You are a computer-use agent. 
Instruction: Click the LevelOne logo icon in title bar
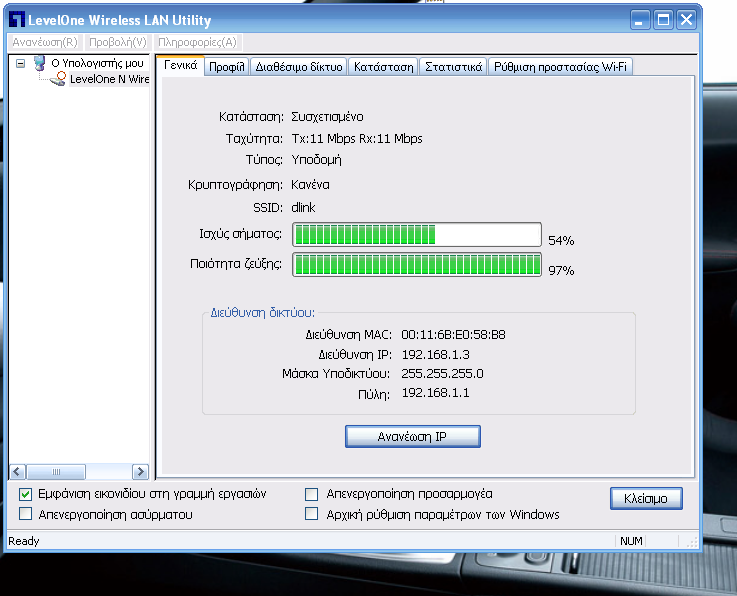point(17,20)
